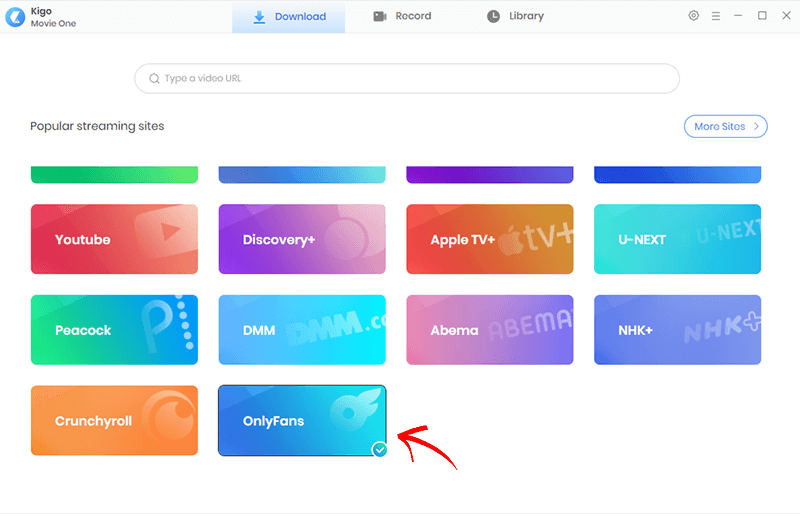Choose the Abema streaming tile
Screen dimensions: 800x514
489,330
